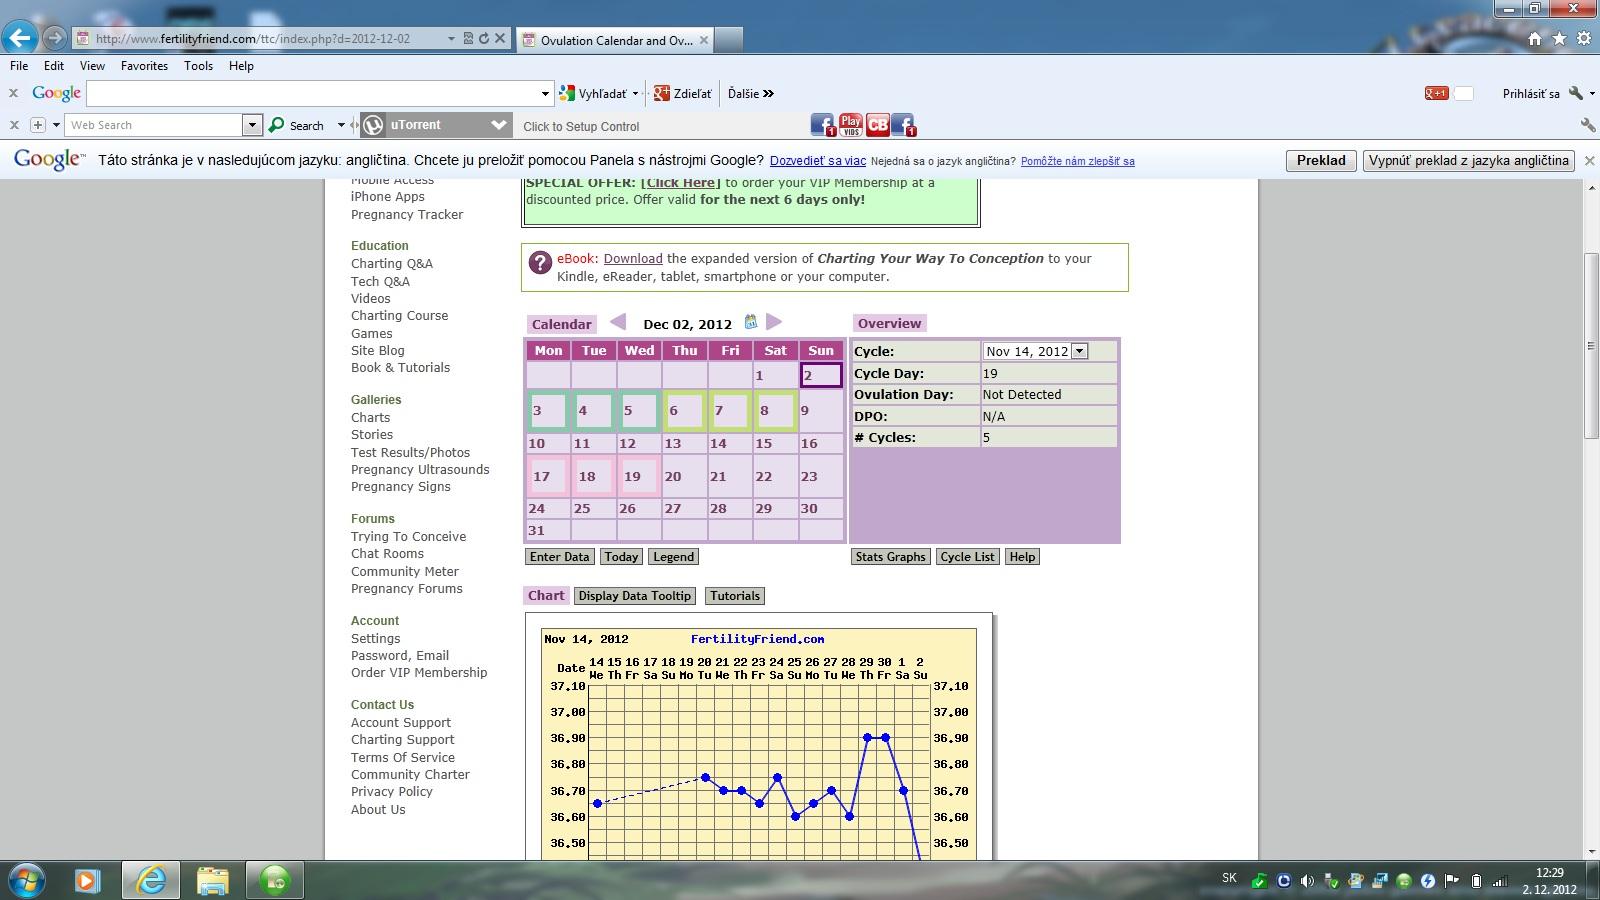
Task: Click the page vertical scrollbar thumb
Action: coord(1590,345)
